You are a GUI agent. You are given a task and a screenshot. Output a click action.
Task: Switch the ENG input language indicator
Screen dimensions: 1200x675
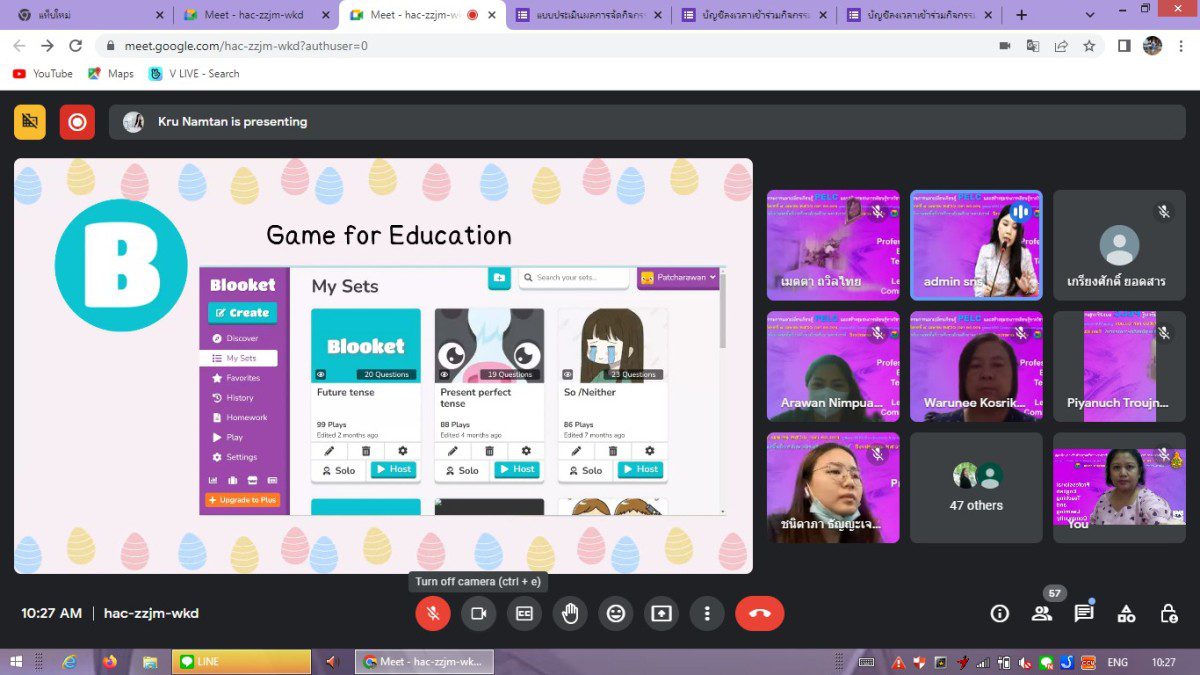click(x=1117, y=662)
